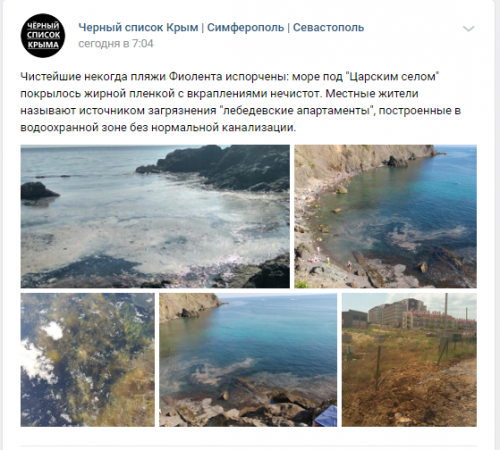Click the fence posts in the construction photo

coord(378,367)
